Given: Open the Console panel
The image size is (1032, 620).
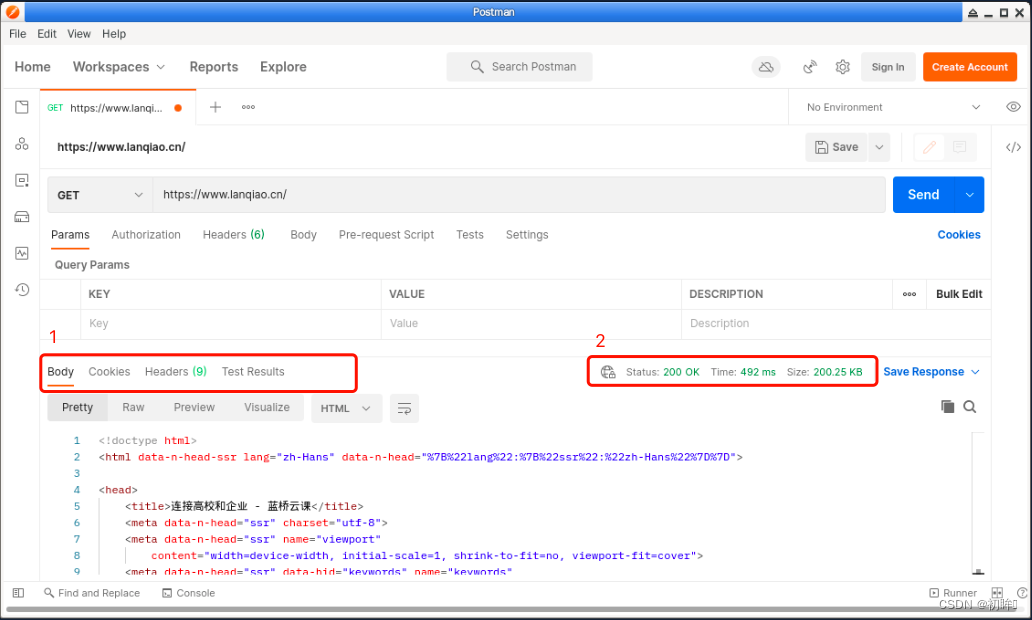Looking at the screenshot, I should (x=189, y=593).
